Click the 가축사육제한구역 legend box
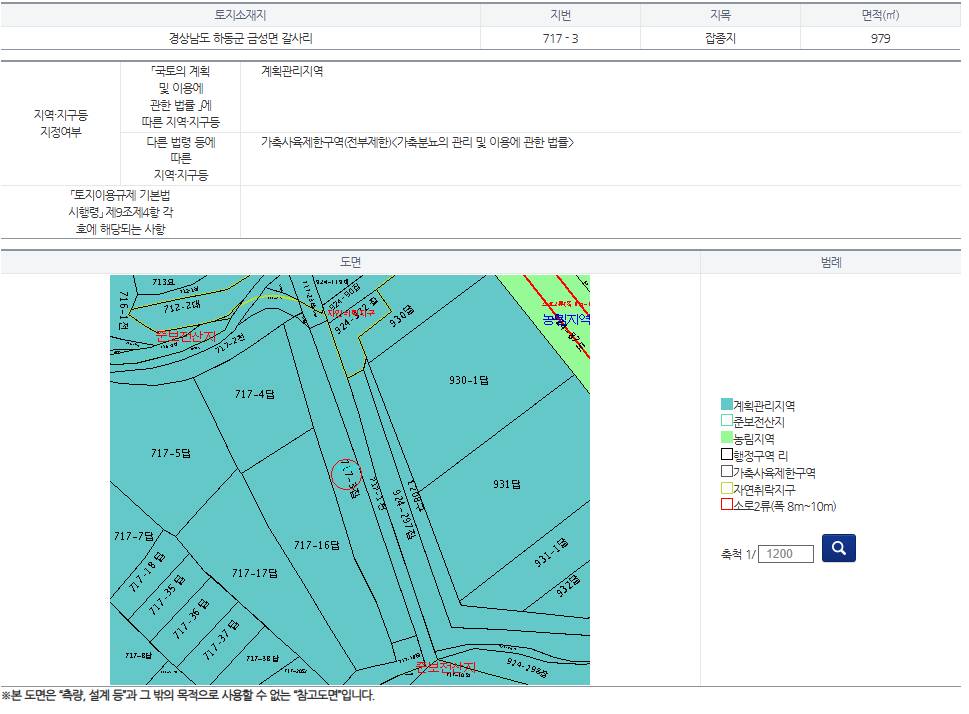This screenshot has height=714, width=969. point(727,471)
